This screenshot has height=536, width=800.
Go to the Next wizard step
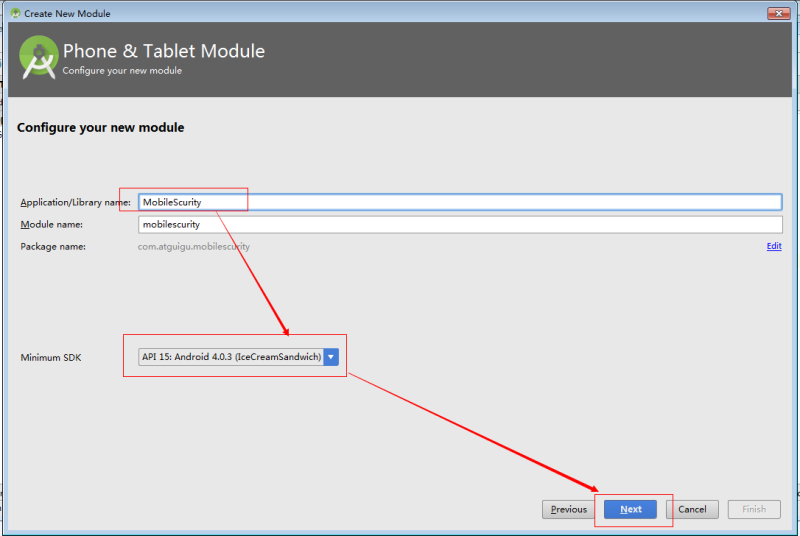pos(630,509)
